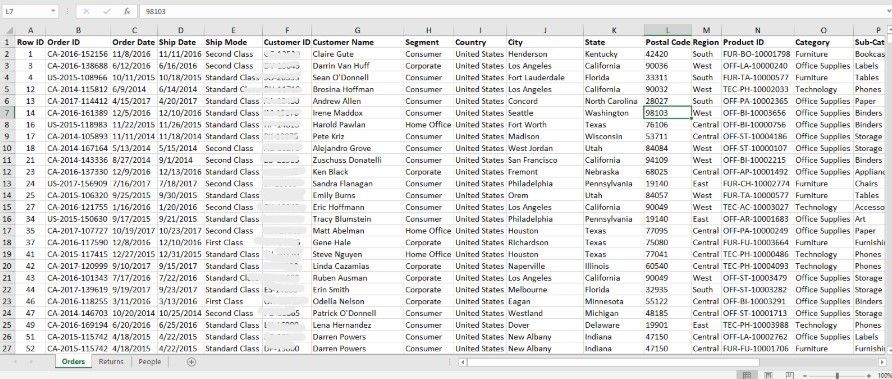The height and width of the screenshot is (379, 892).
Task: Open the People sheet tab
Action: coord(150,362)
